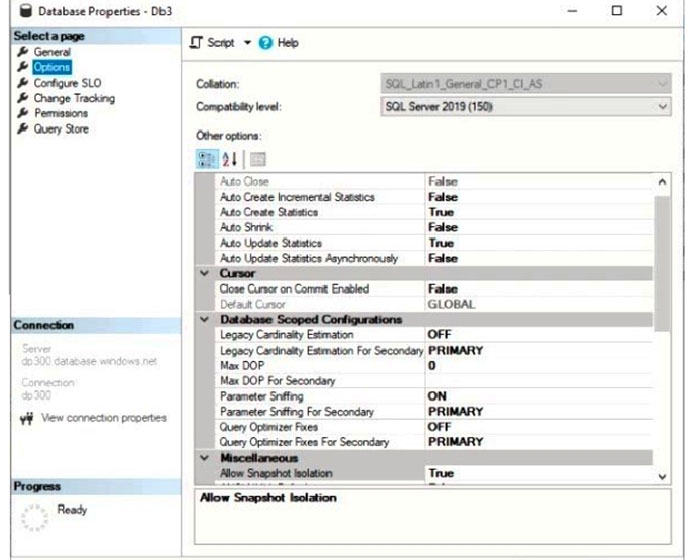Screen dimensions: 690x560
Task: Click View connection properties link
Action: (x=104, y=418)
